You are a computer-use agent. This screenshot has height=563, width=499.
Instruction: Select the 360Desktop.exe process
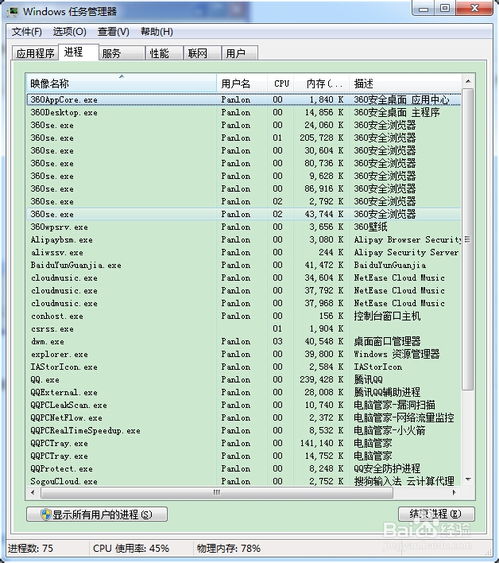click(244, 112)
